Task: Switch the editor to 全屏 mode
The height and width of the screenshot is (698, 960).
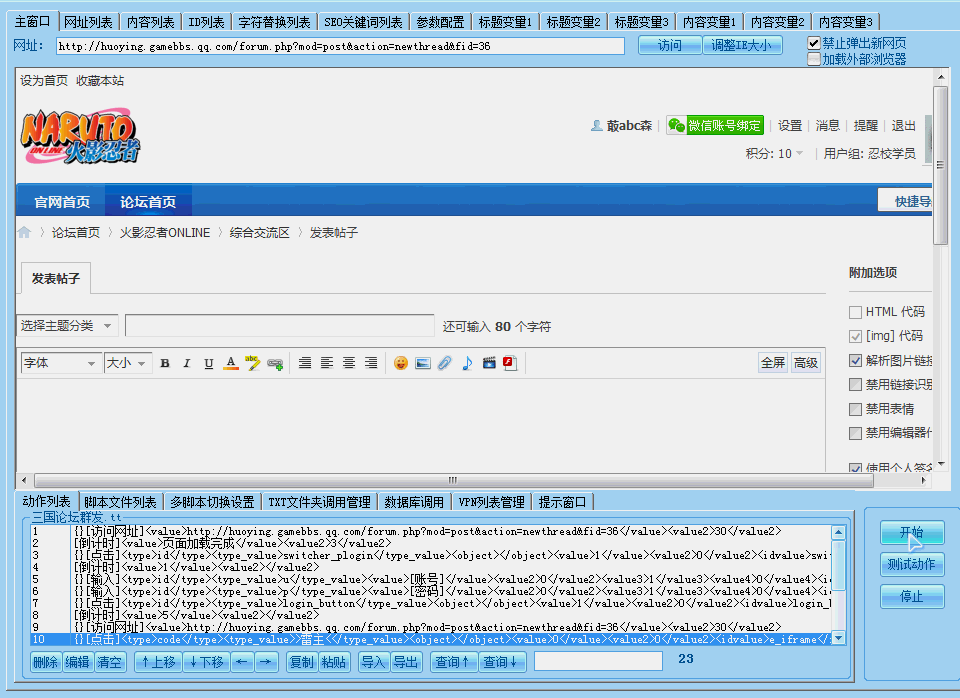Action: point(773,363)
